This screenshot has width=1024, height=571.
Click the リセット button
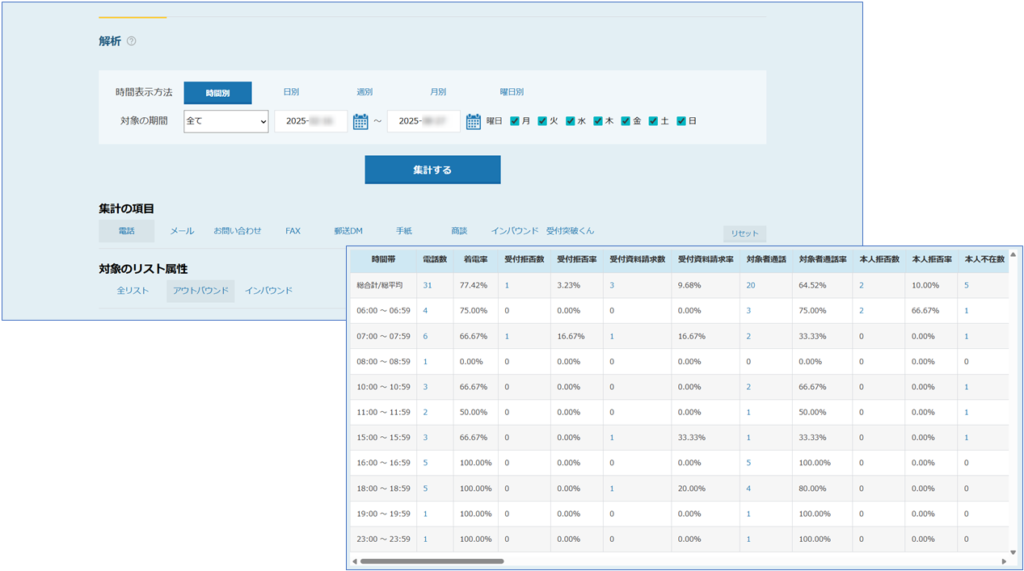pos(744,233)
